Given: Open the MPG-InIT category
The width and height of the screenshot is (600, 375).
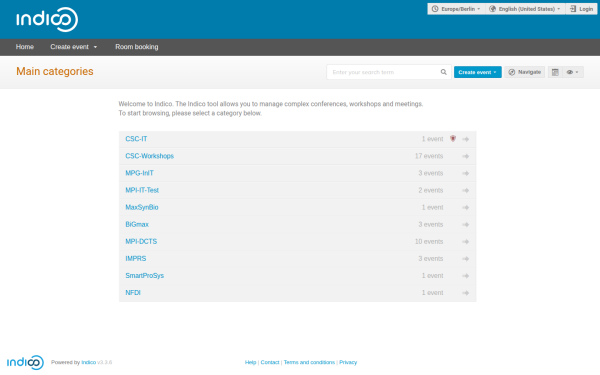Looking at the screenshot, I should pyautogui.click(x=140, y=173).
